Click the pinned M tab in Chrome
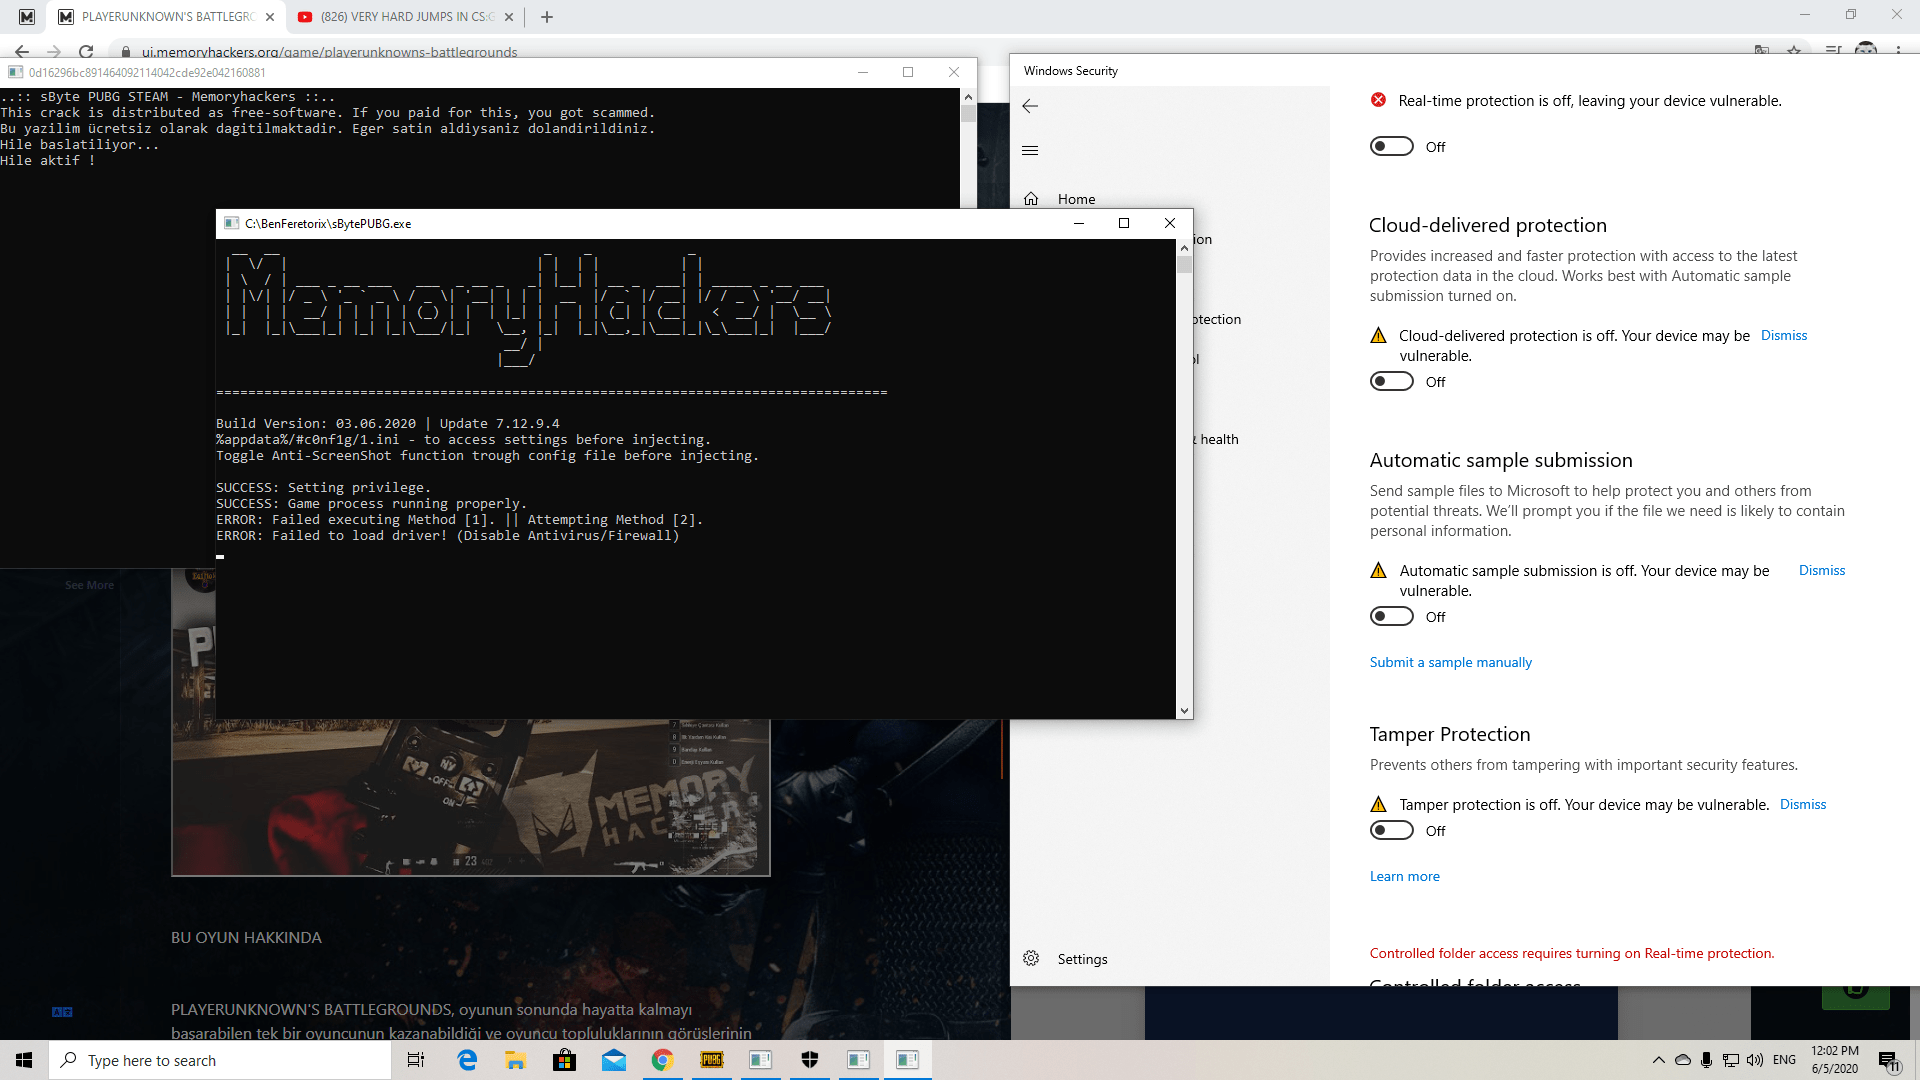The image size is (1920, 1080). [27, 17]
